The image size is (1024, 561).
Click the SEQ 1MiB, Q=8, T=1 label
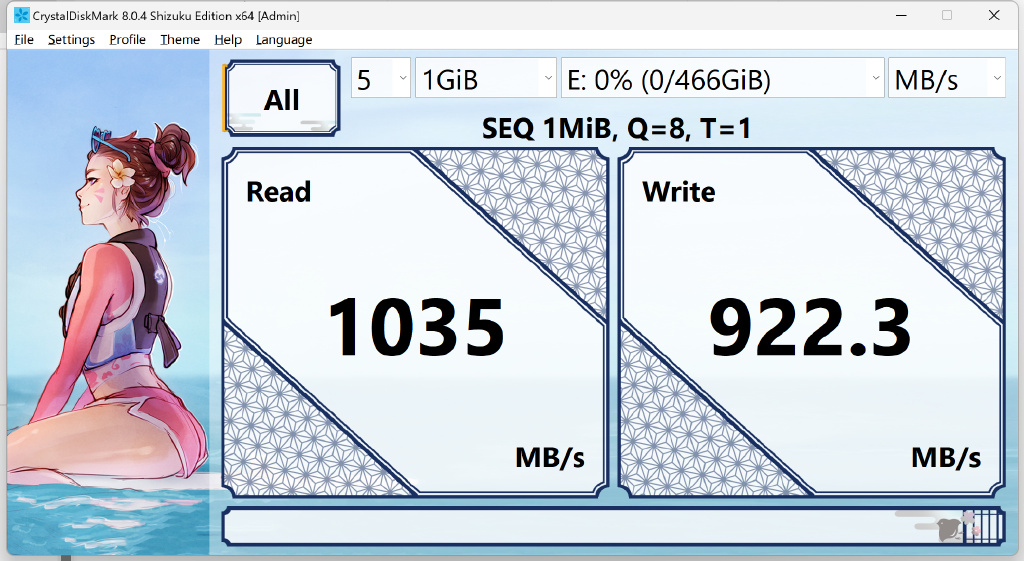click(616, 128)
